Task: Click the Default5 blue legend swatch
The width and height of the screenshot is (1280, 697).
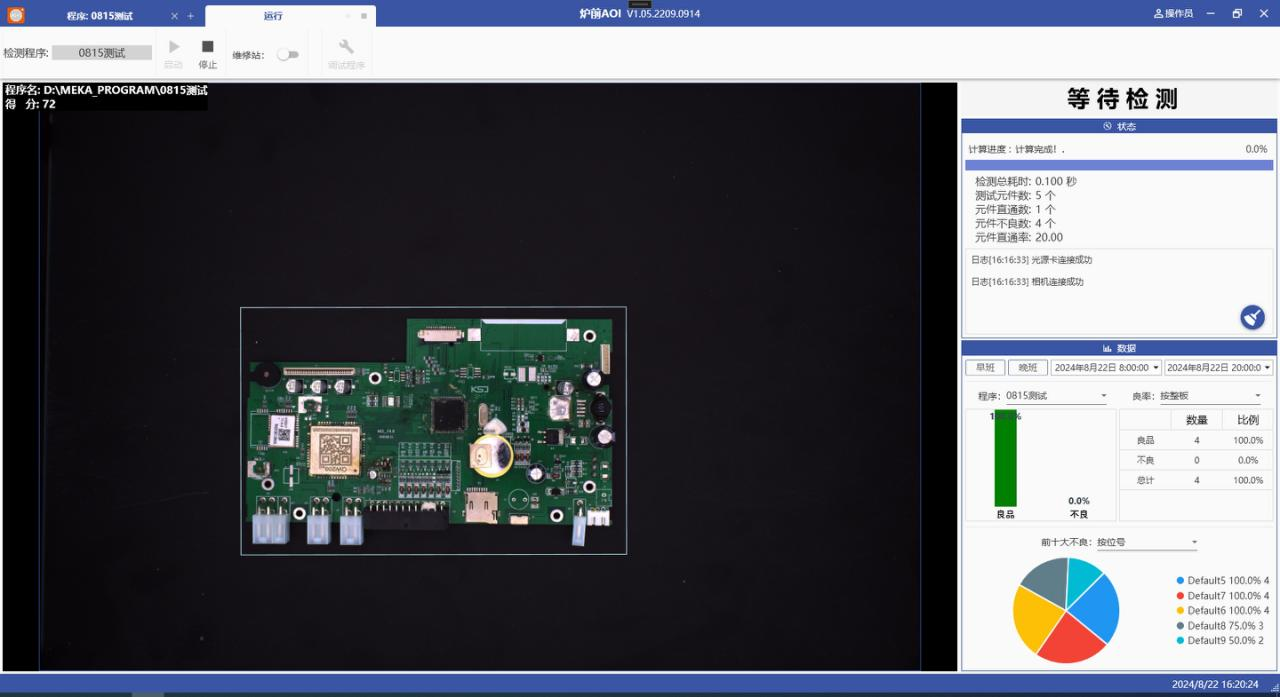Action: pos(1180,581)
